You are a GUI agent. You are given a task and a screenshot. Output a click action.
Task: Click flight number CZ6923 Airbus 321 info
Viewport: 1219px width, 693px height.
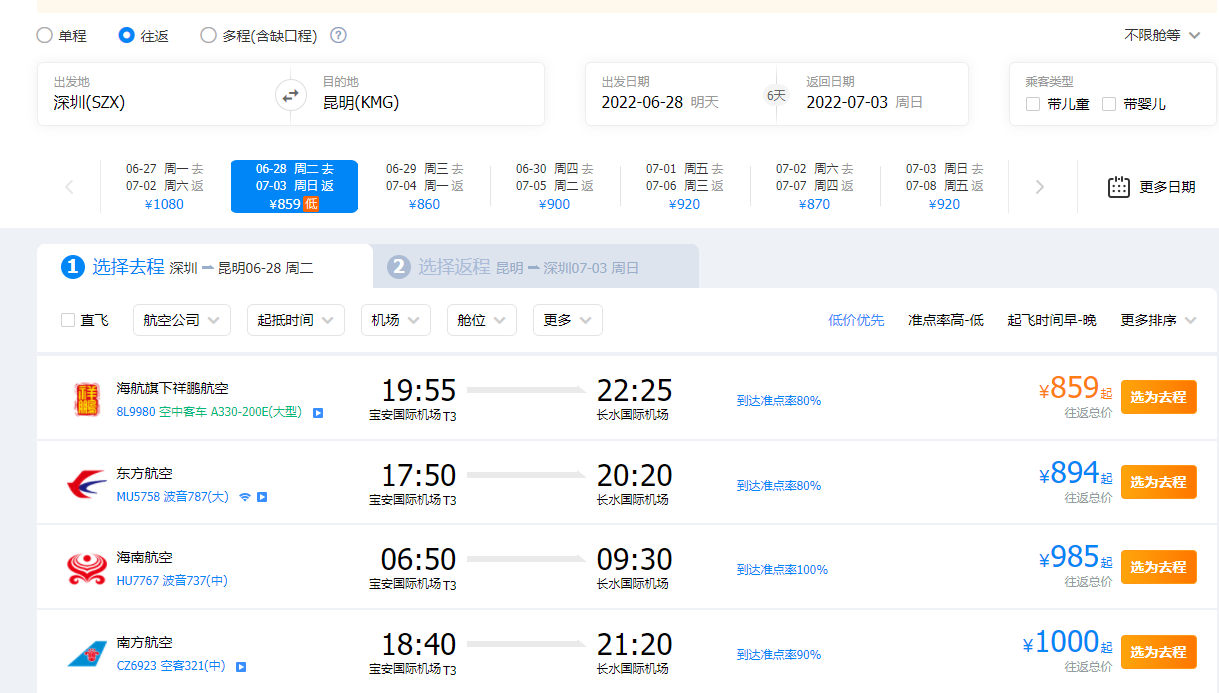click(171, 666)
